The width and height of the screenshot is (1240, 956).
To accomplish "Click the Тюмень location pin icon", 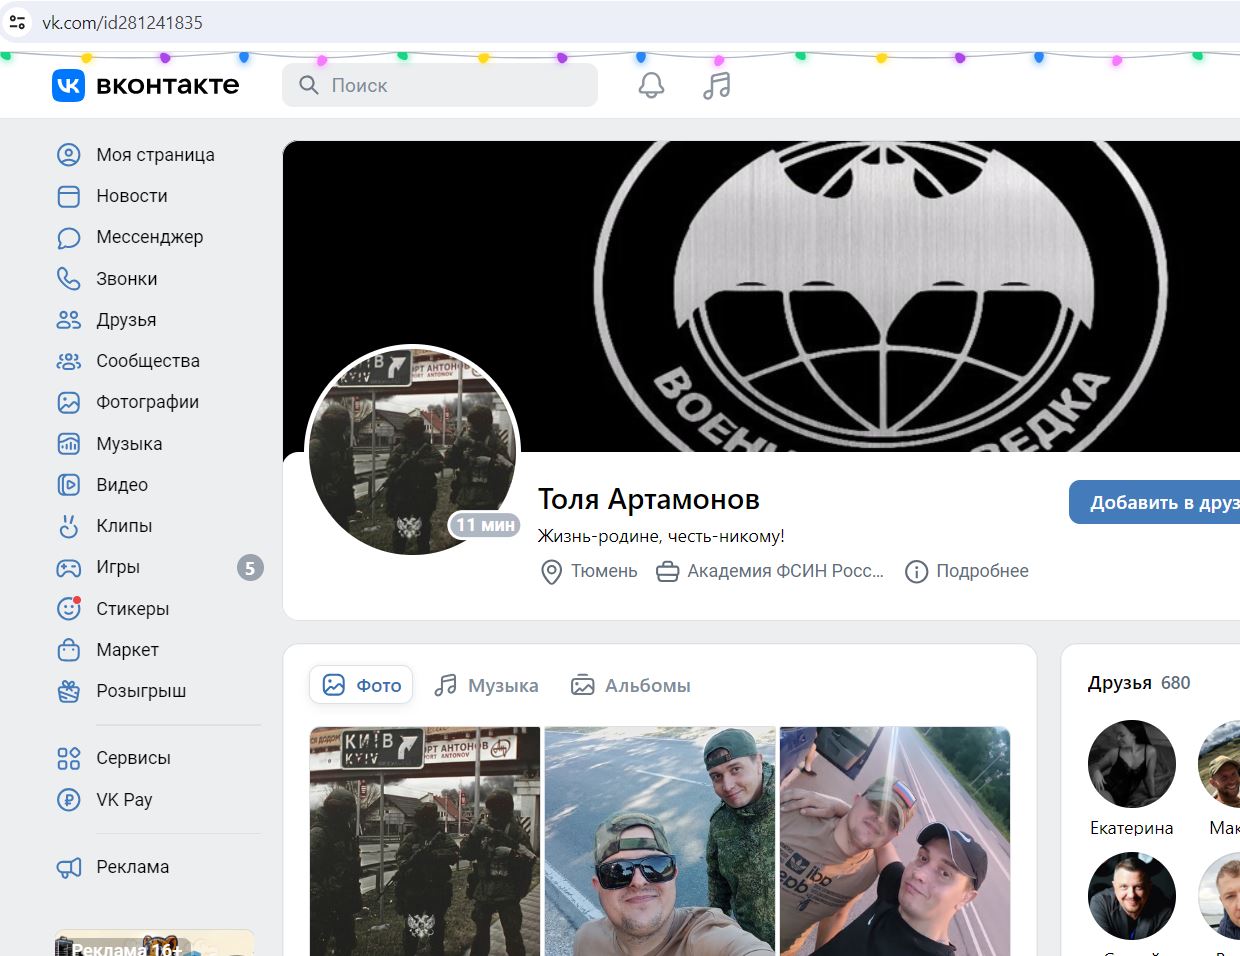I will point(551,572).
